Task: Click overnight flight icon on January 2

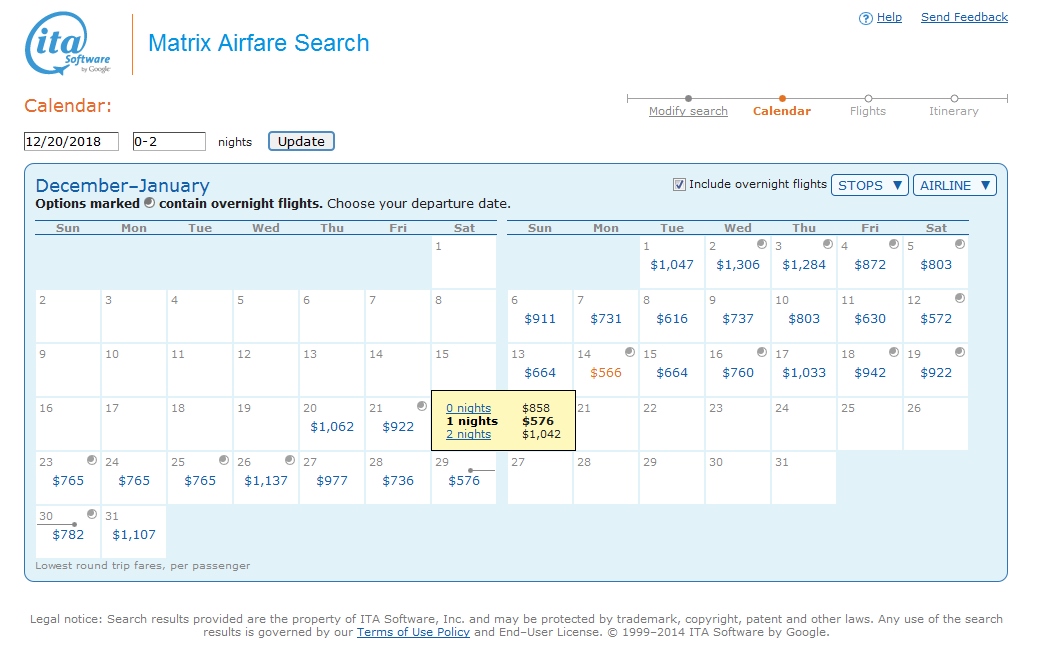Action: point(764,242)
